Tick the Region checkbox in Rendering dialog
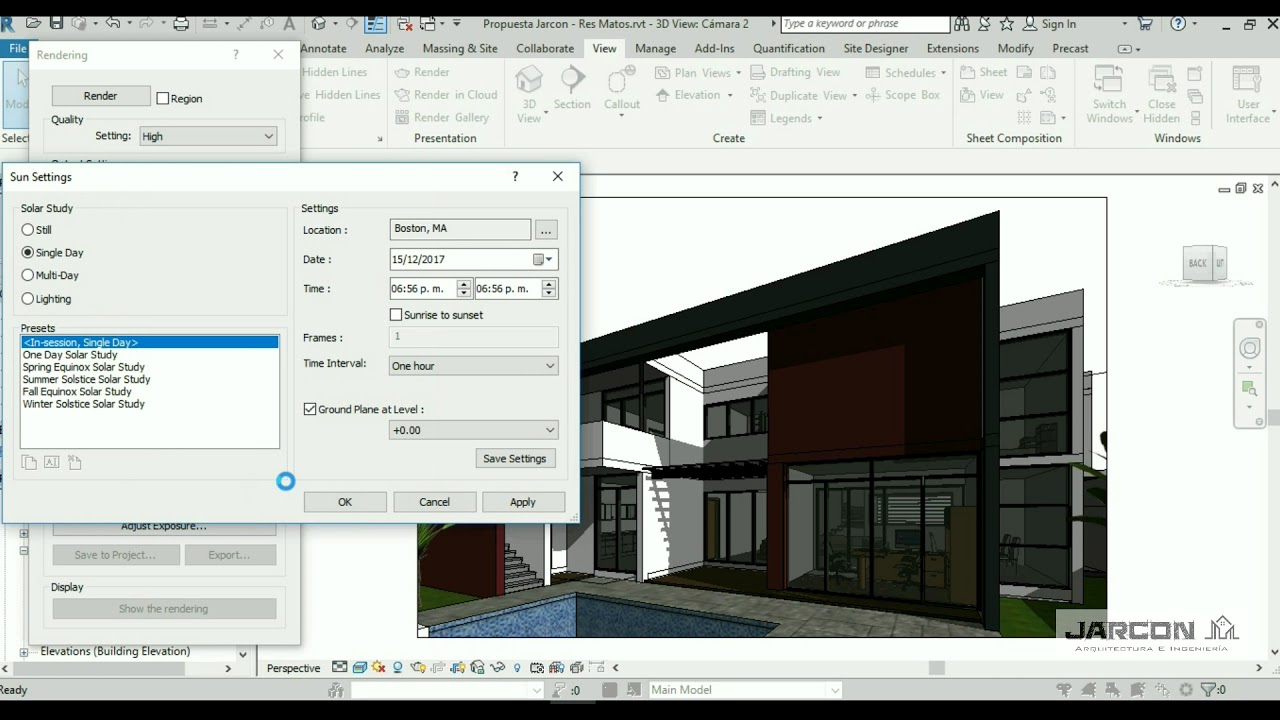The height and width of the screenshot is (720, 1280). click(163, 99)
